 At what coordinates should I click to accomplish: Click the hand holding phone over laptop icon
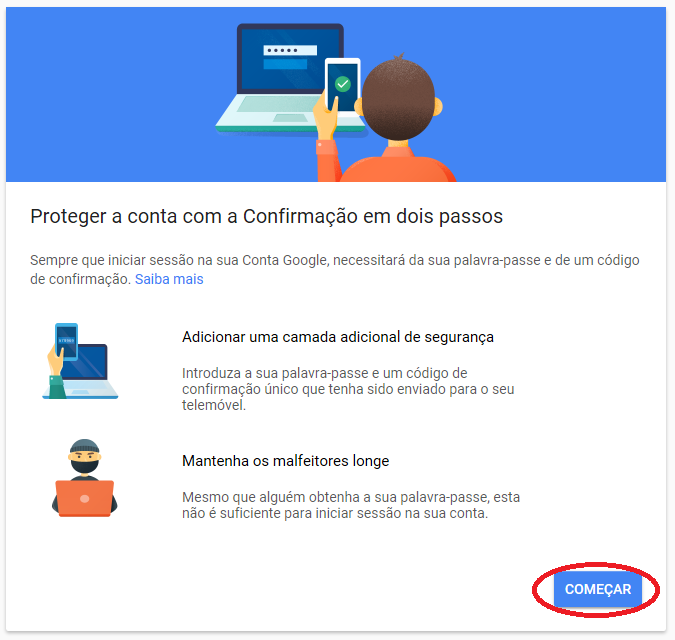click(80, 361)
